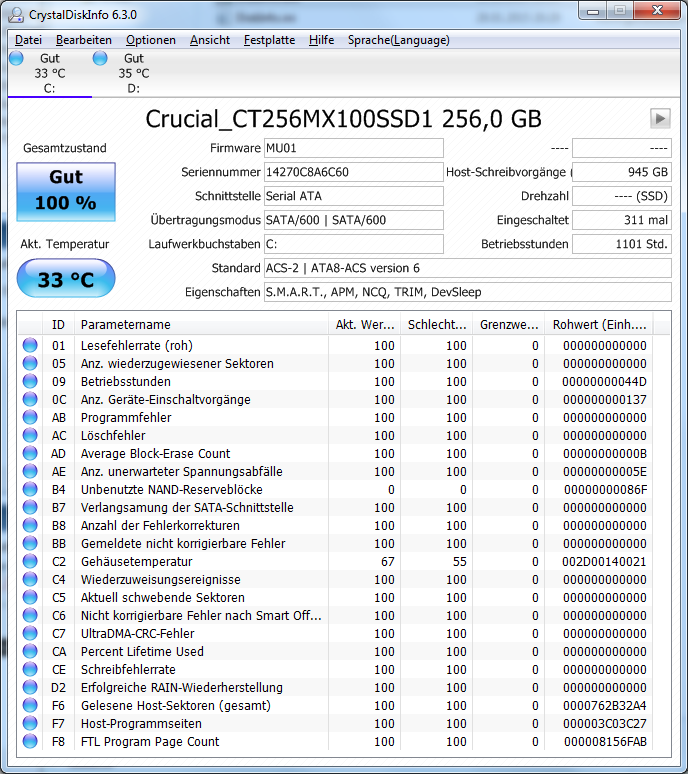Click status icon for Gemeldete nicht korrigierbare Fehler
The image size is (688, 774).
30,543
